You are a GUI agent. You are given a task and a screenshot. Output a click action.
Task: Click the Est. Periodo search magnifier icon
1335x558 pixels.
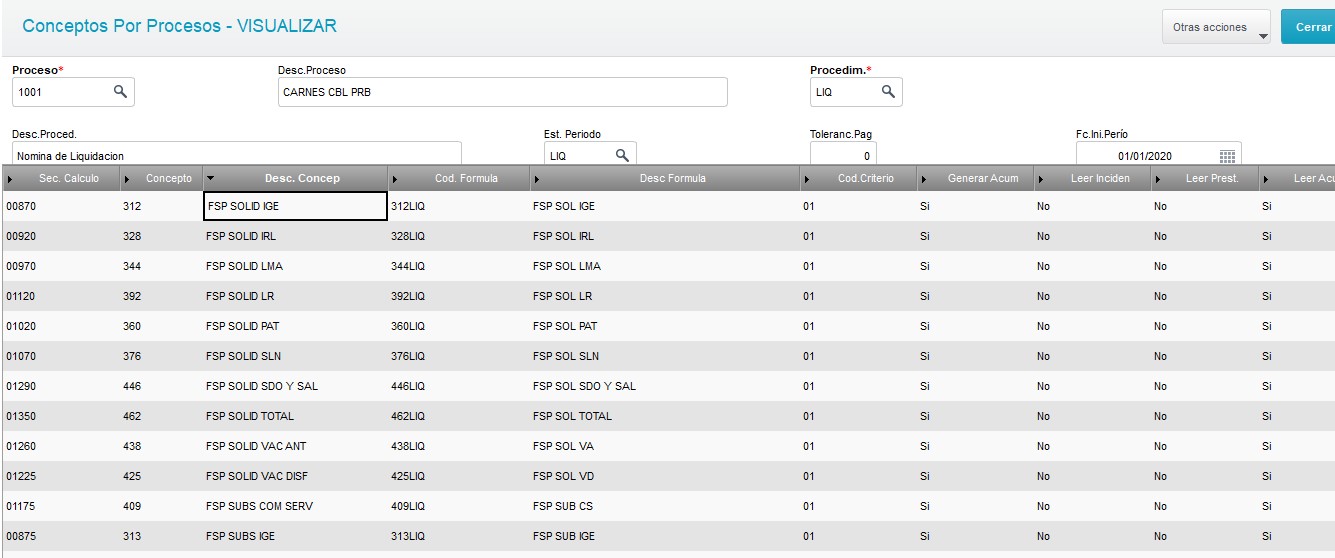click(622, 155)
